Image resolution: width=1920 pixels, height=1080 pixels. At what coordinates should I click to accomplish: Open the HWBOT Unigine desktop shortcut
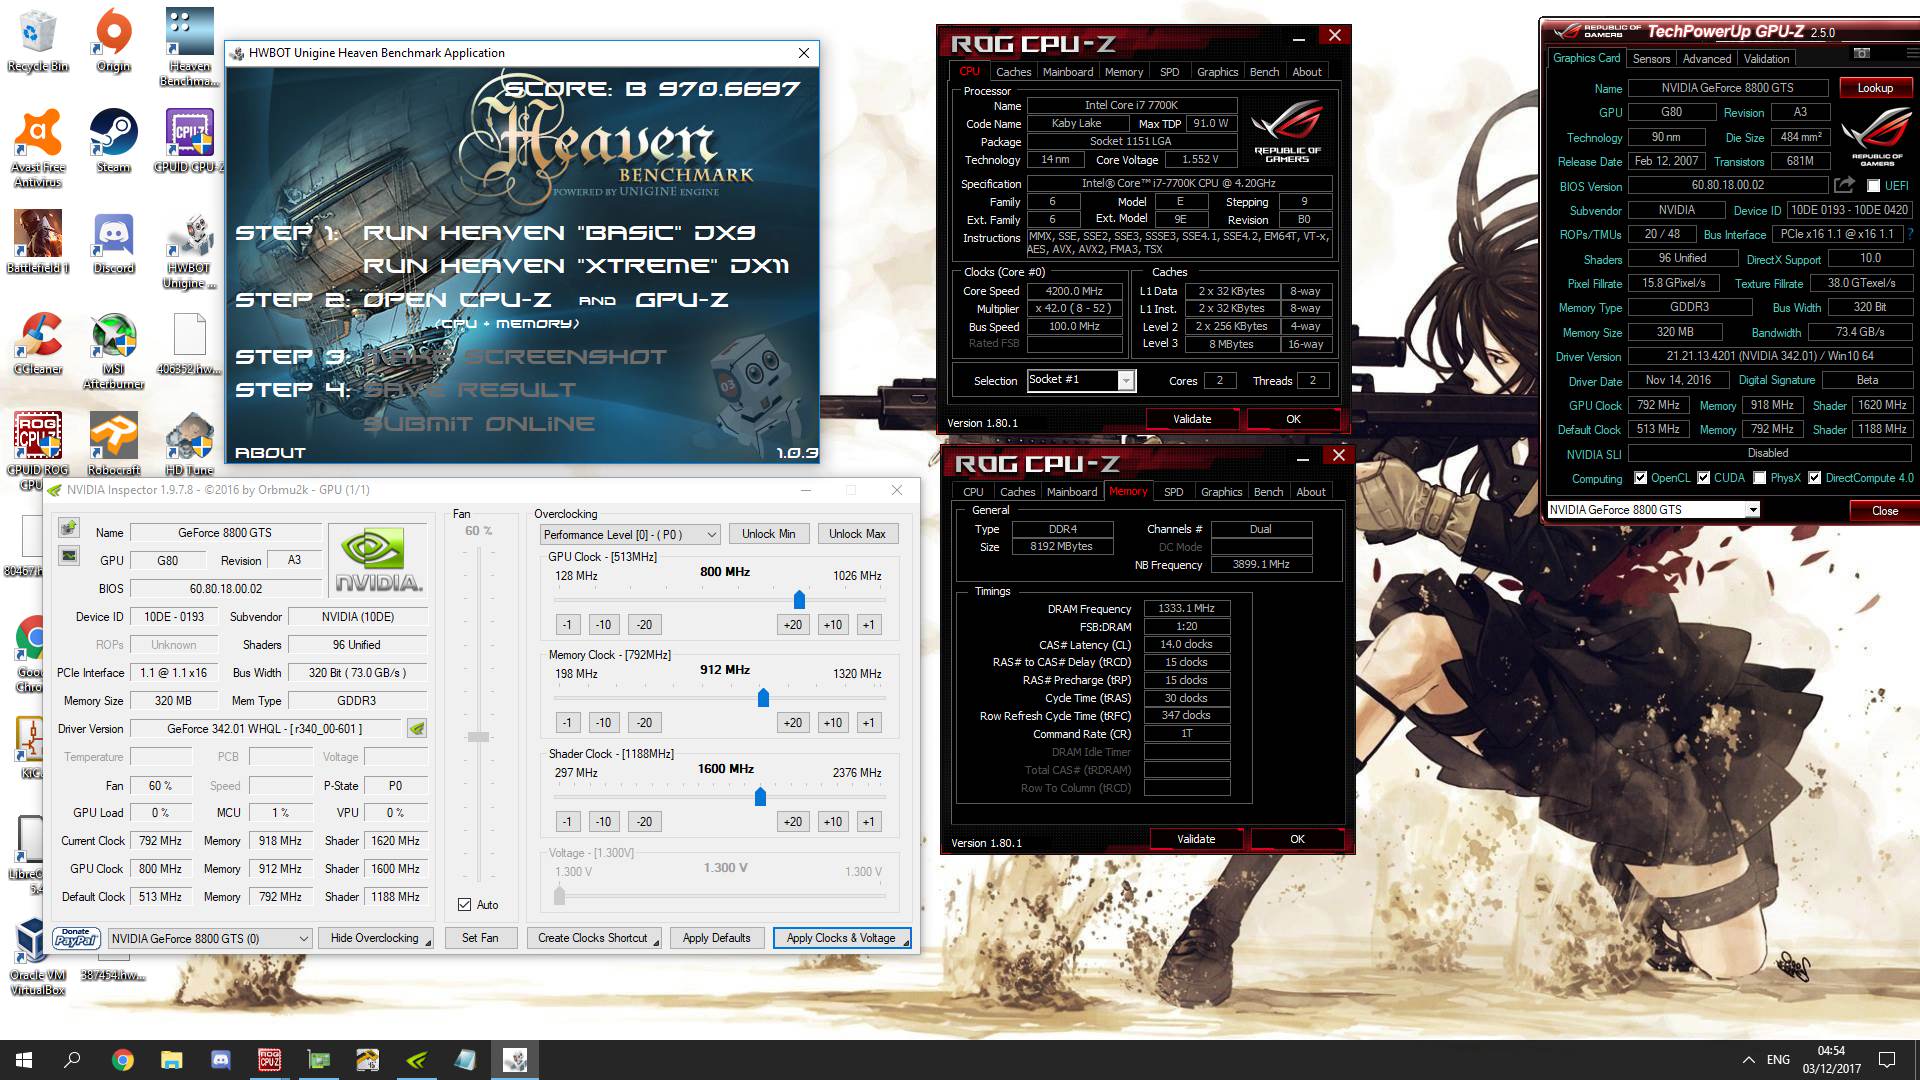coord(189,250)
